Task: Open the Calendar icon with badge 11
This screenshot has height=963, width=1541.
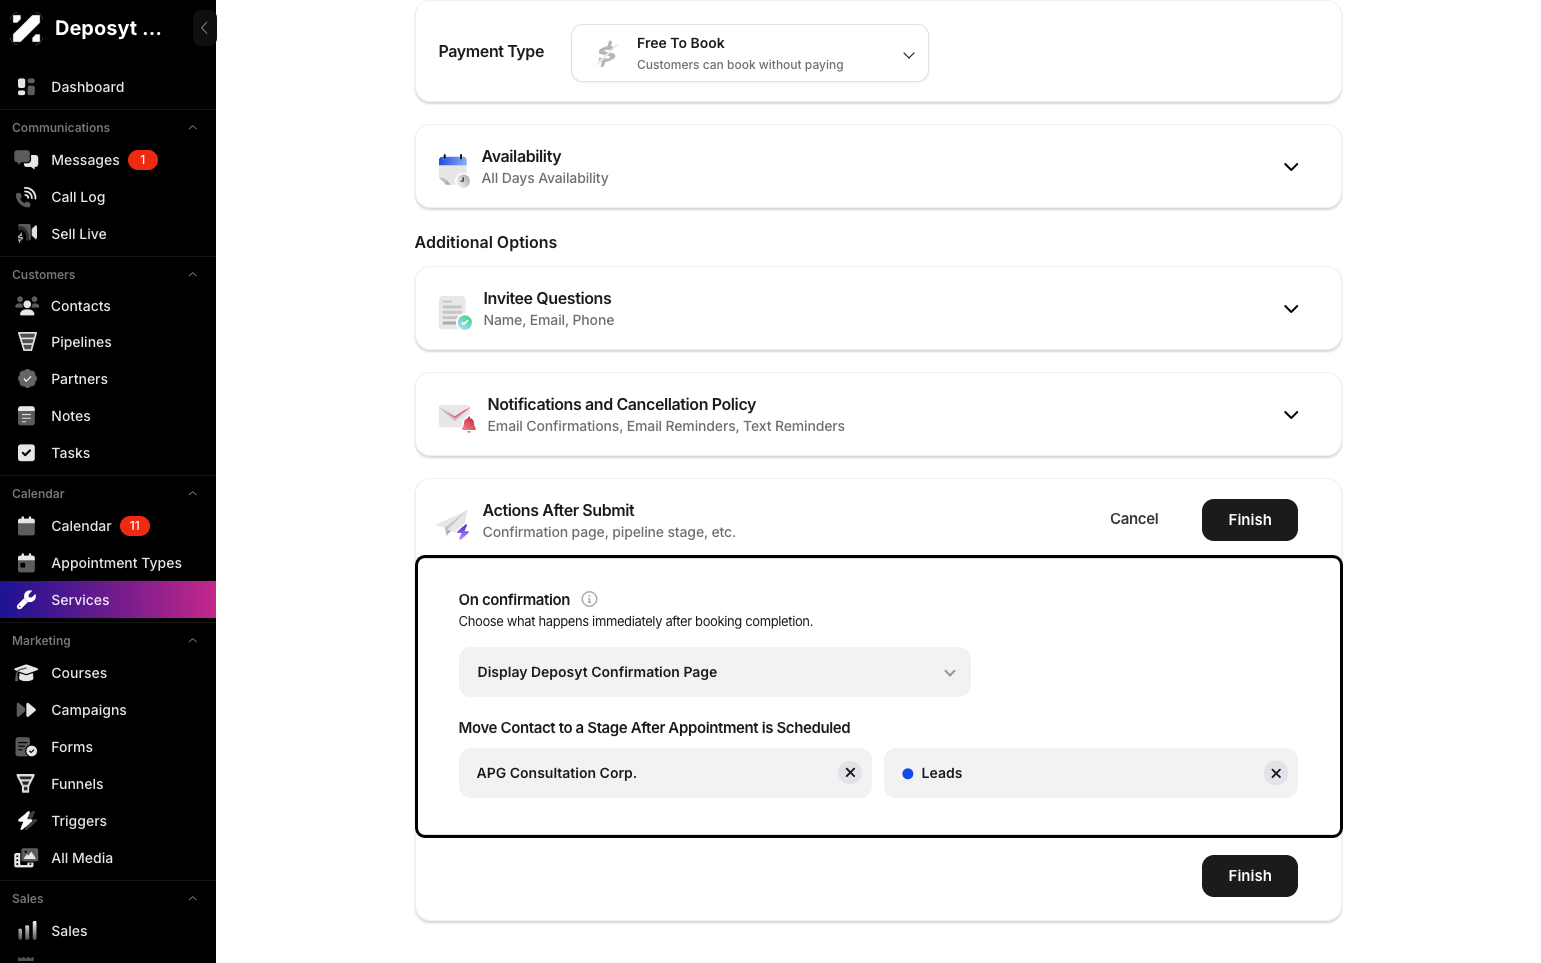Action: [x=27, y=526]
